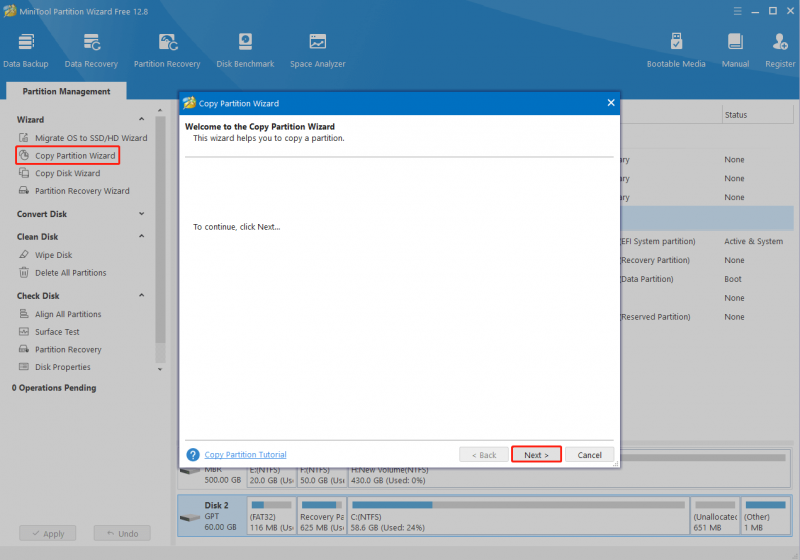
Task: Select the Partition Management tab
Action: coord(66,91)
